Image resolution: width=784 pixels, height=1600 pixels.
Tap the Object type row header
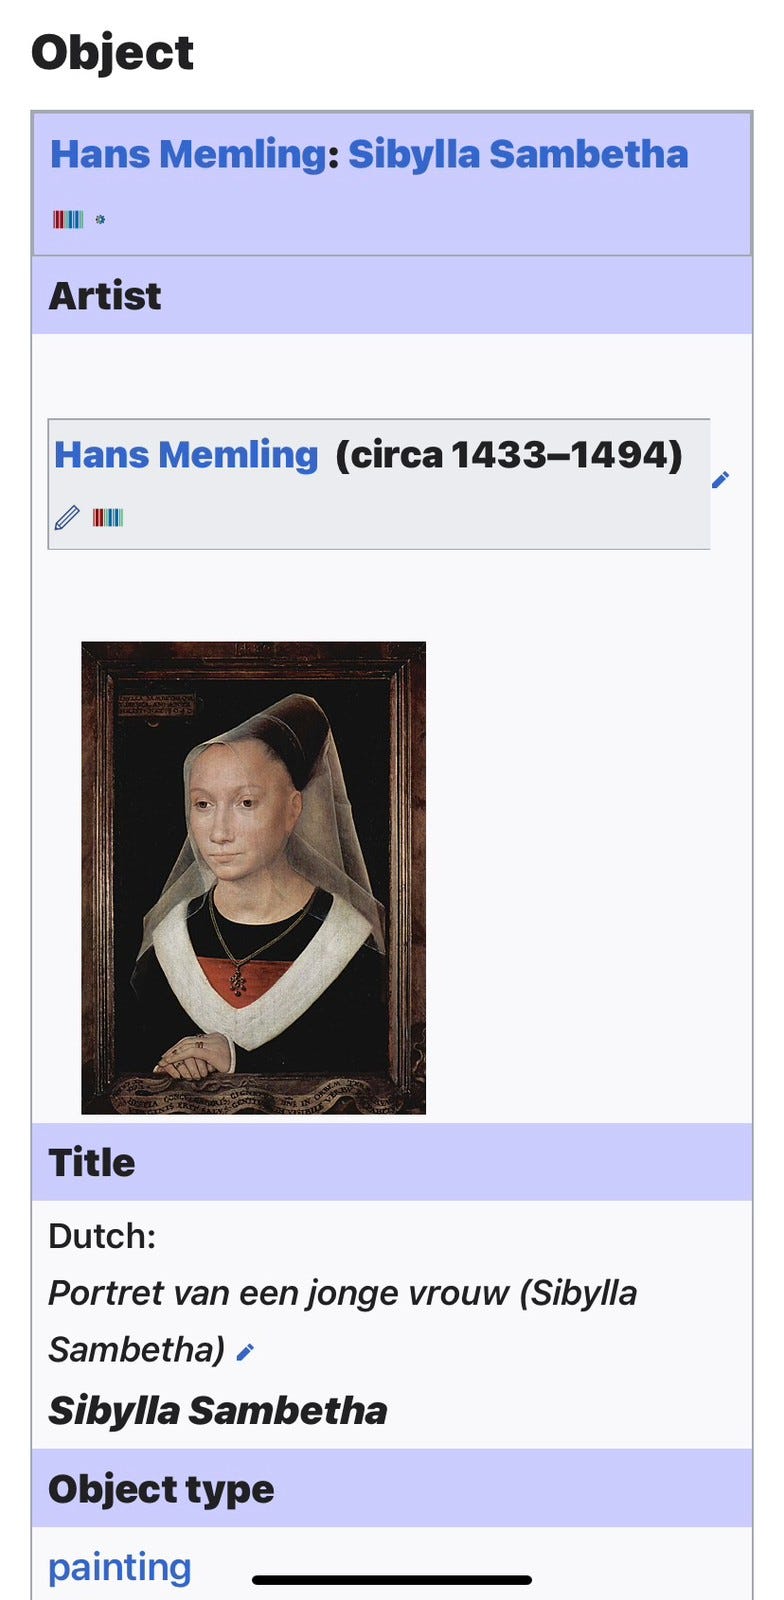[x=392, y=1489]
